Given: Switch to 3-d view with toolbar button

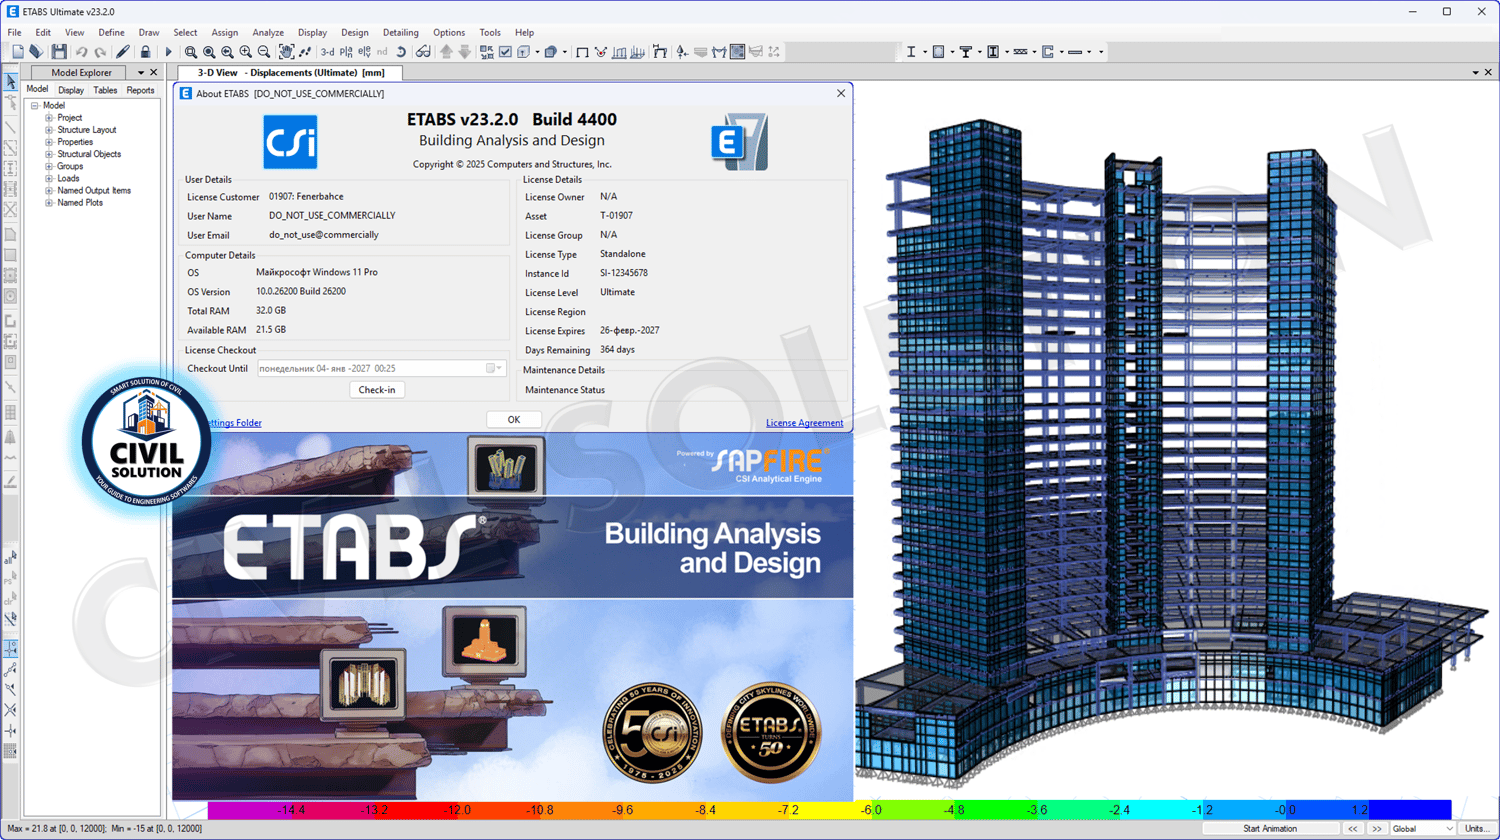Looking at the screenshot, I should pos(327,52).
